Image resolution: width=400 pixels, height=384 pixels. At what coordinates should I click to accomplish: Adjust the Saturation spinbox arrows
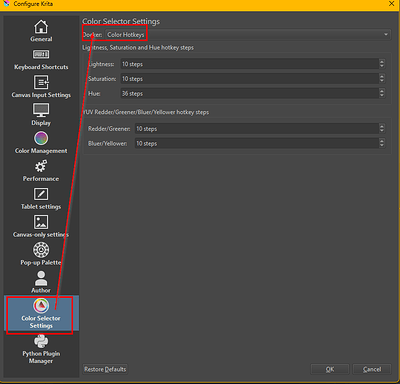coord(382,79)
